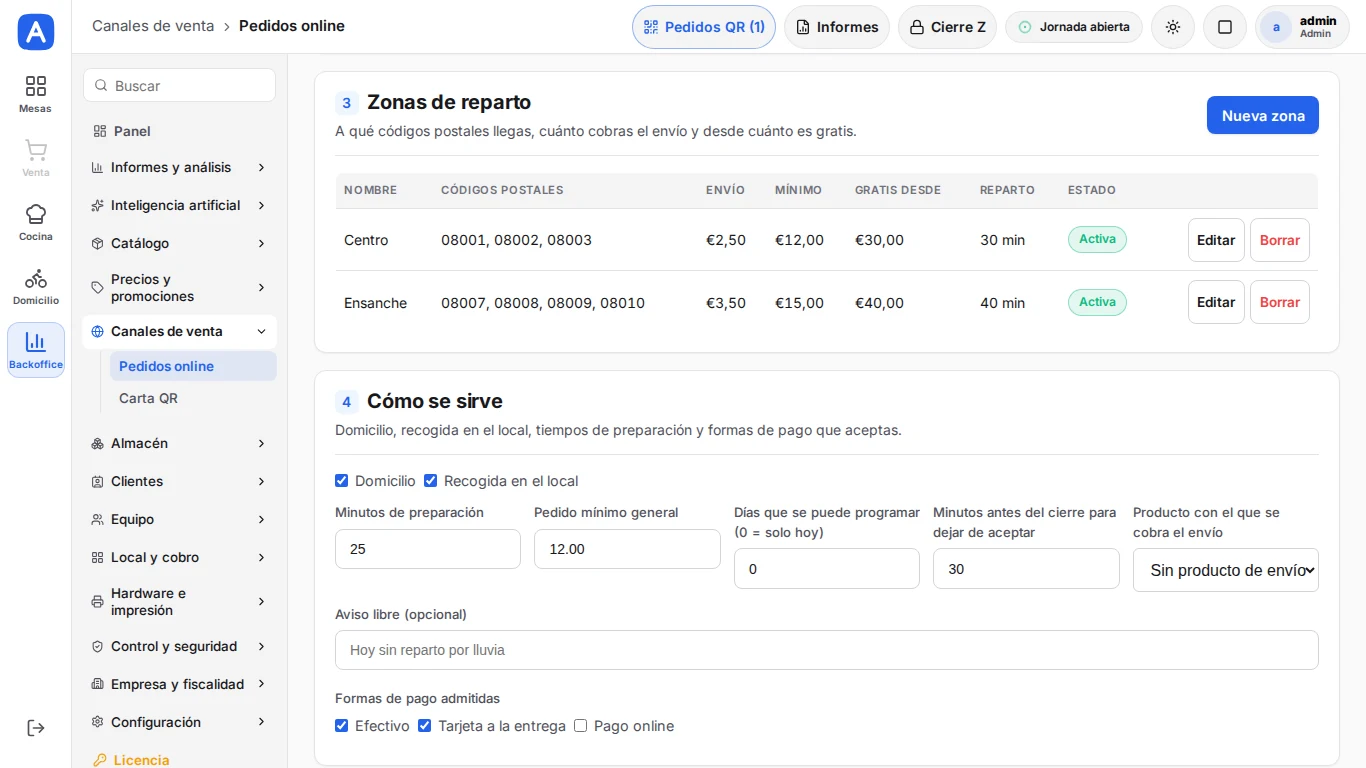Open the Backoffice chart icon
Image resolution: width=1366 pixels, height=768 pixels.
(x=36, y=342)
